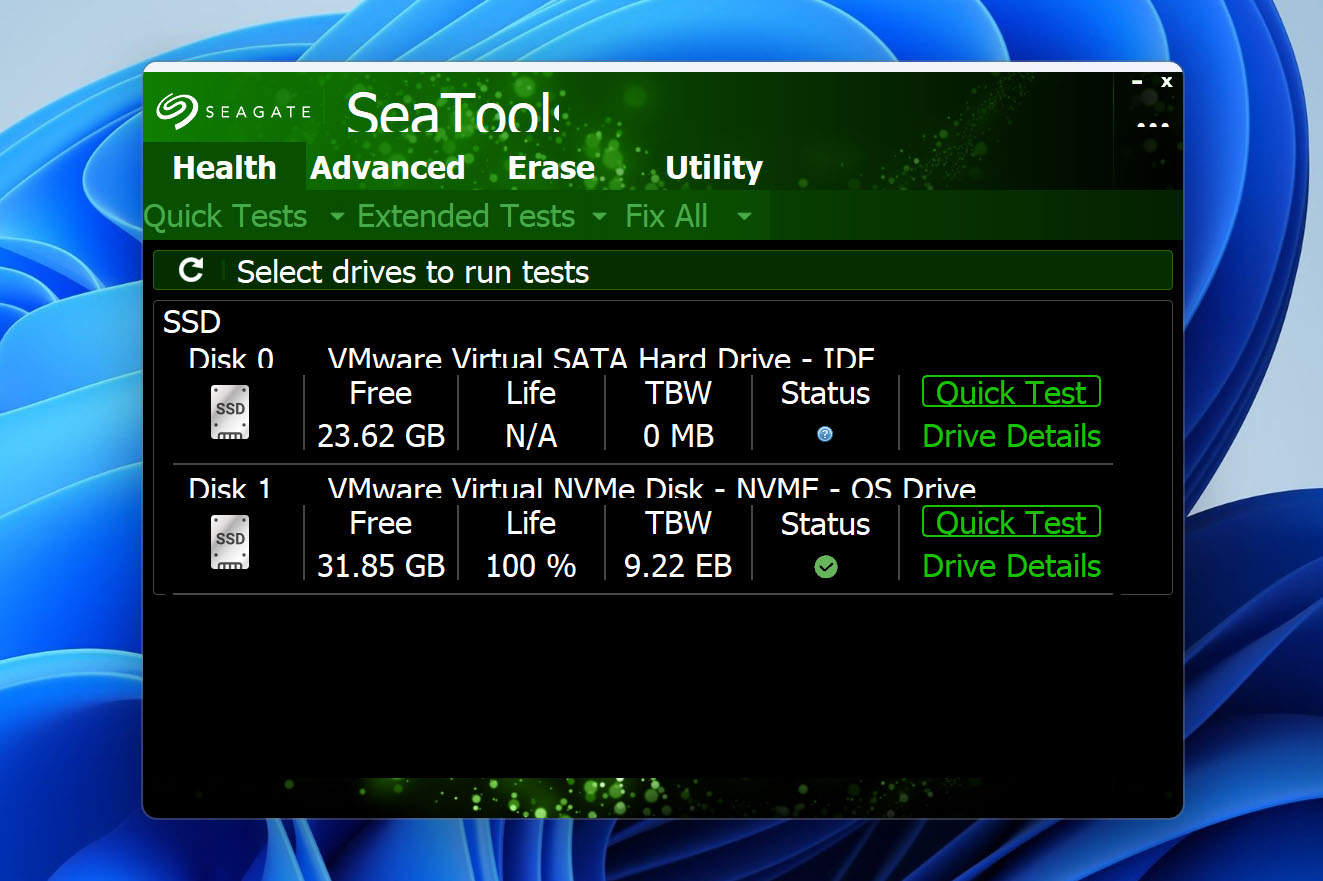The height and width of the screenshot is (881, 1323).
Task: Expand the Fix All dropdown
Action: (x=743, y=216)
